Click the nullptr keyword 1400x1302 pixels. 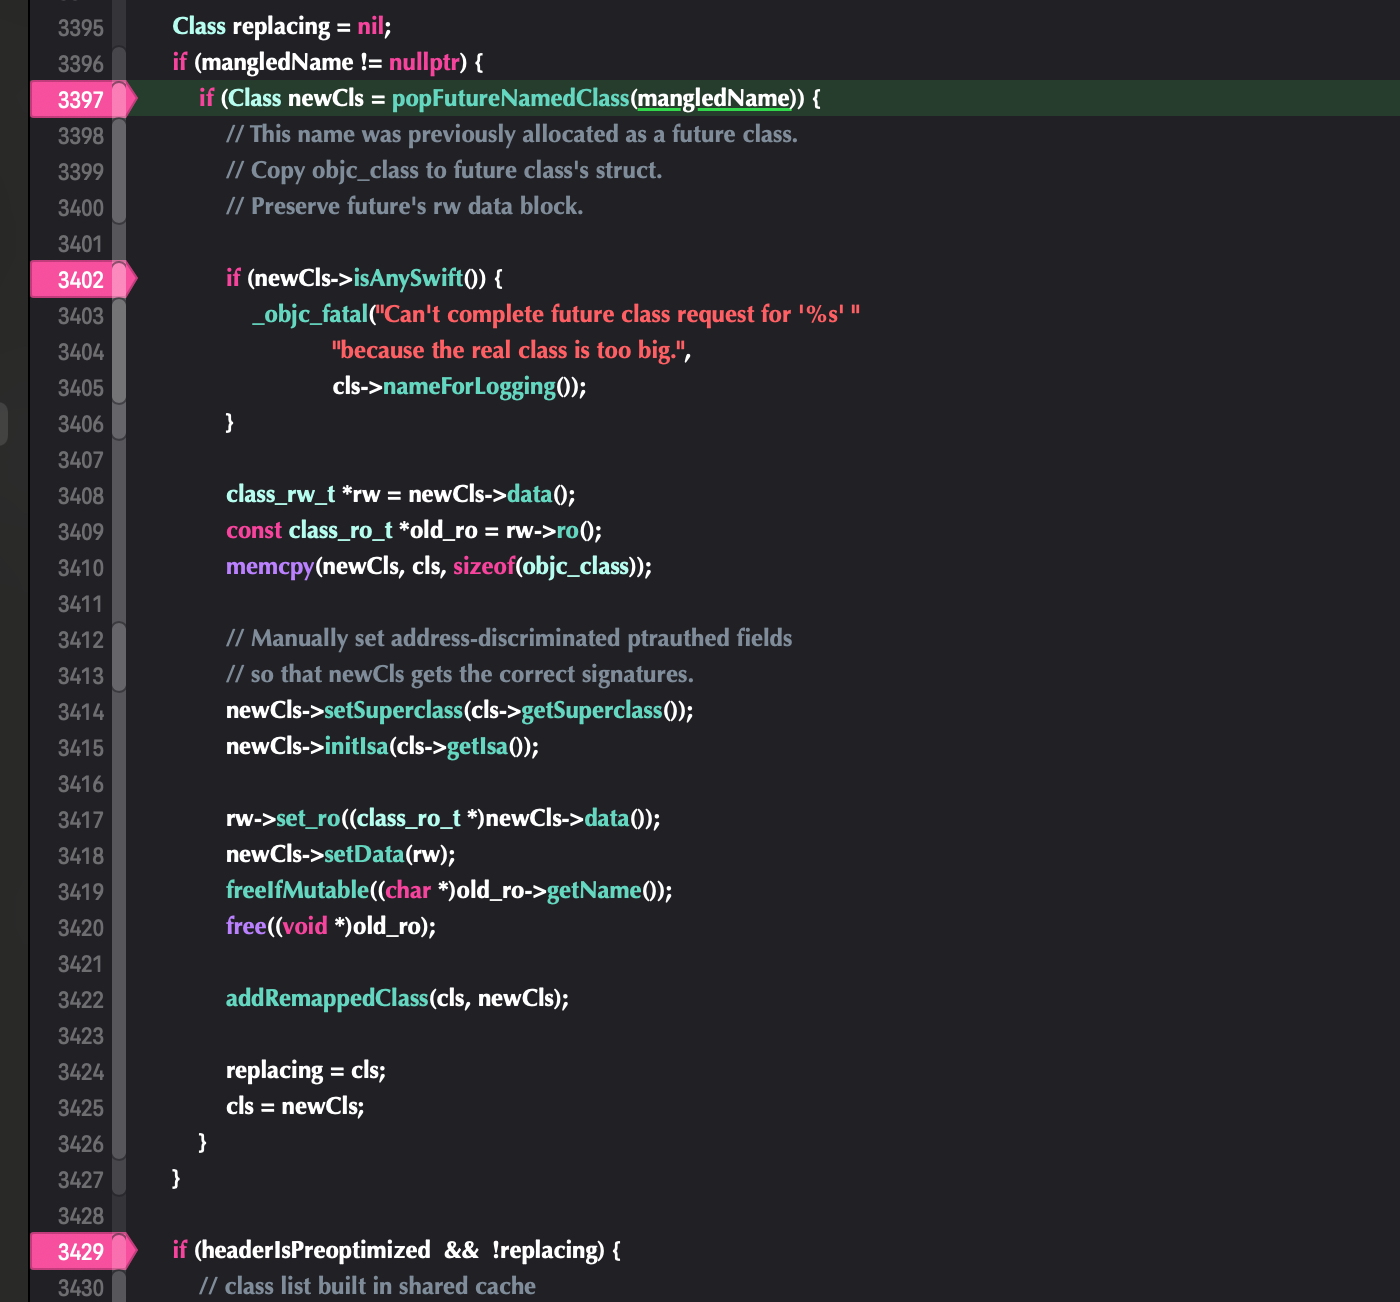coord(424,62)
